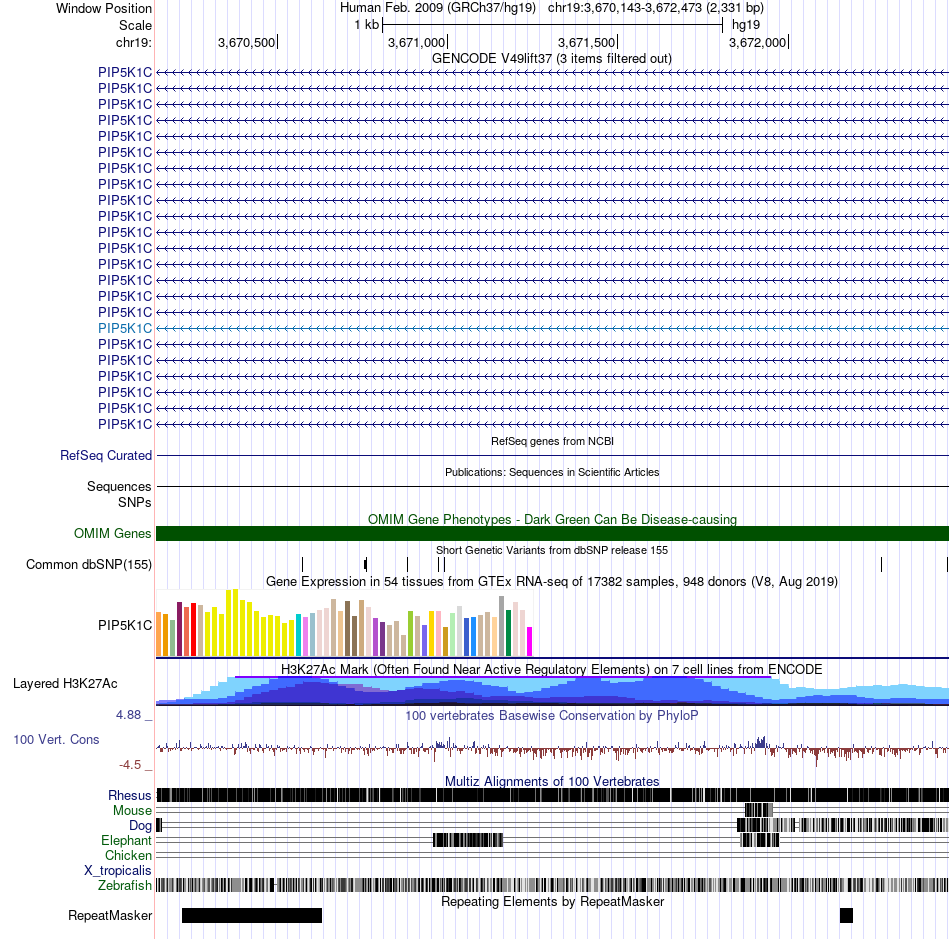
Task: Click the layered H3K27Ac signal graph
Action: point(553,691)
